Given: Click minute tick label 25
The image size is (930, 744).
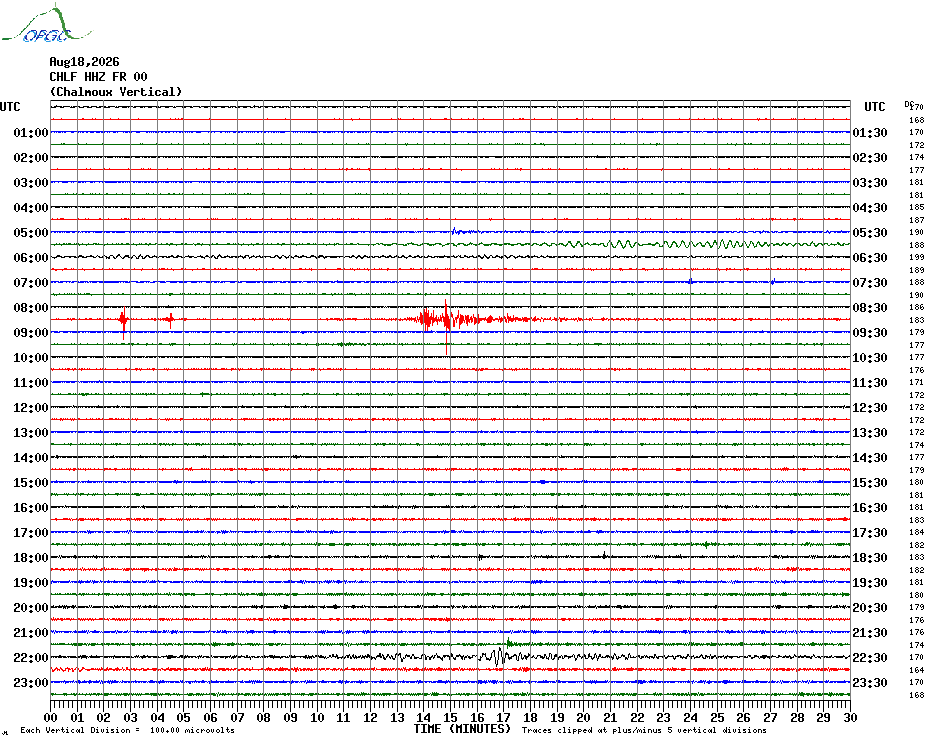Looking at the screenshot, I should click(717, 718).
